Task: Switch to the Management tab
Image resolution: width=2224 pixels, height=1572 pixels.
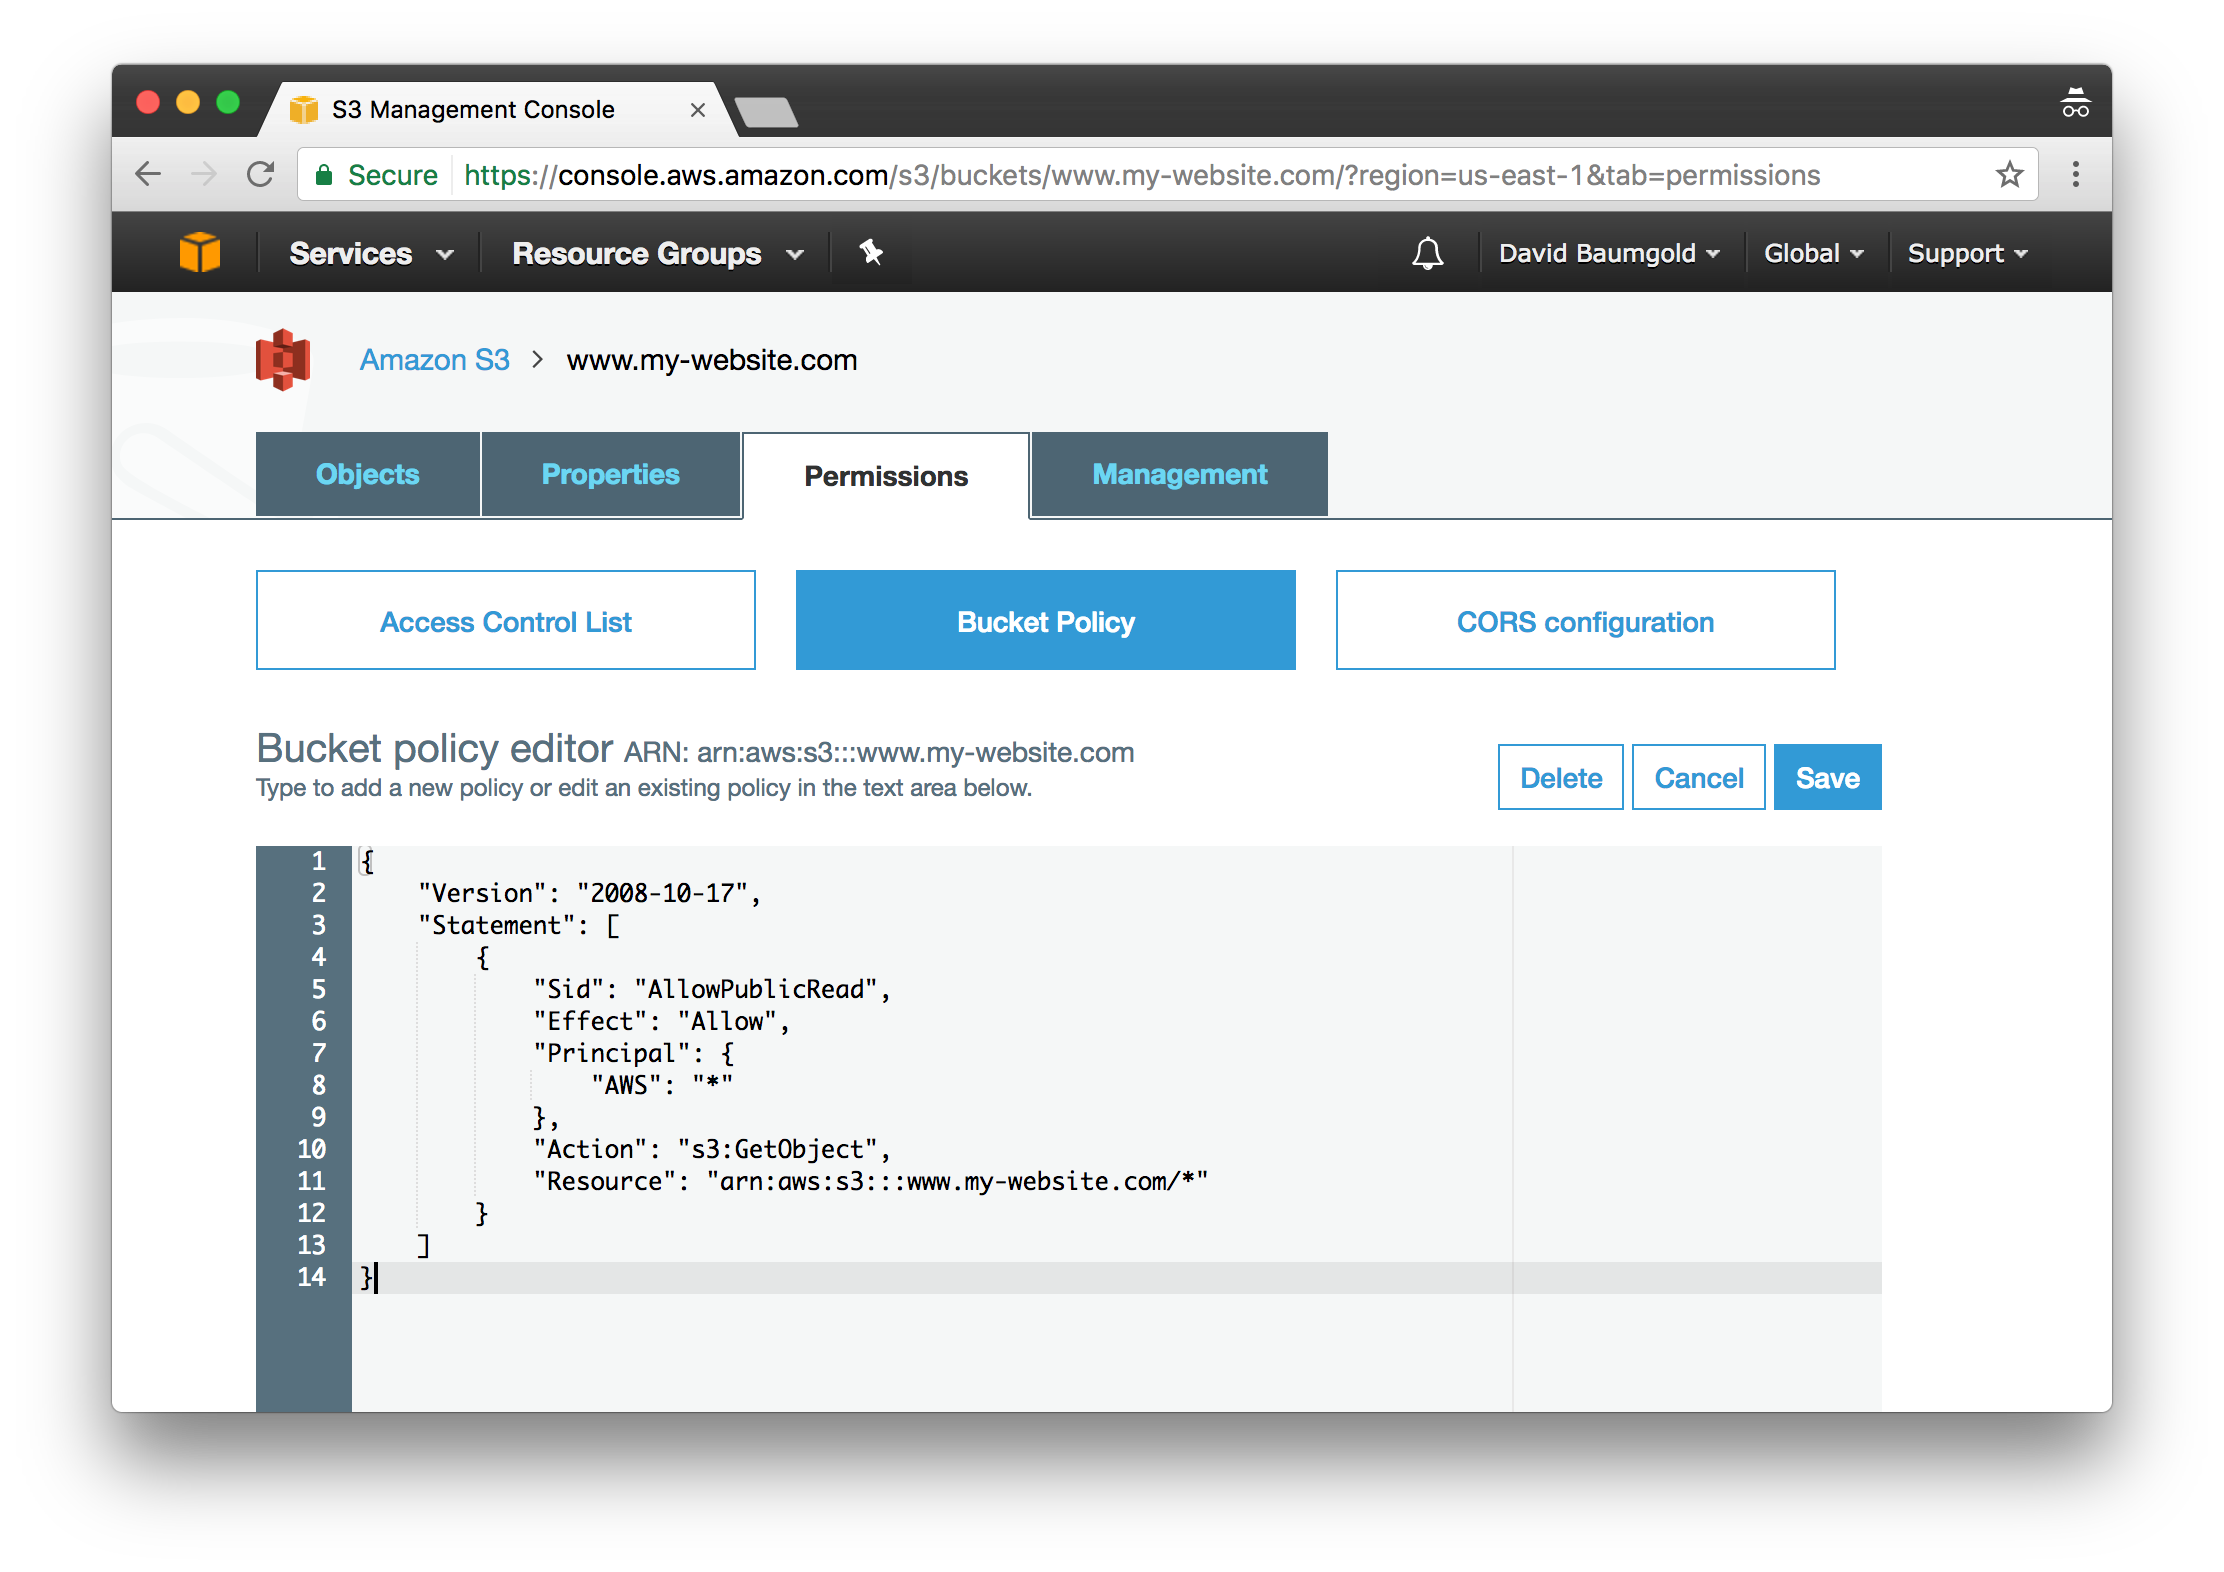Action: click(1180, 474)
